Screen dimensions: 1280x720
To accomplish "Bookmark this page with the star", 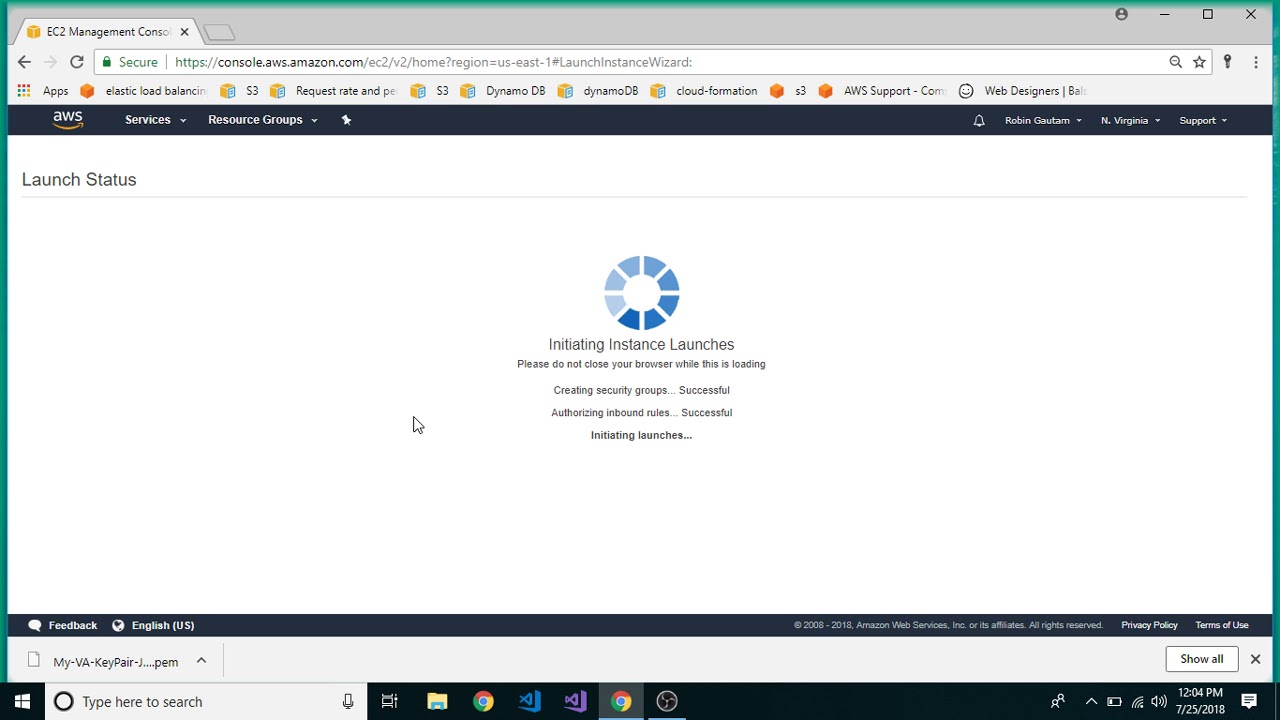I will click(1199, 62).
